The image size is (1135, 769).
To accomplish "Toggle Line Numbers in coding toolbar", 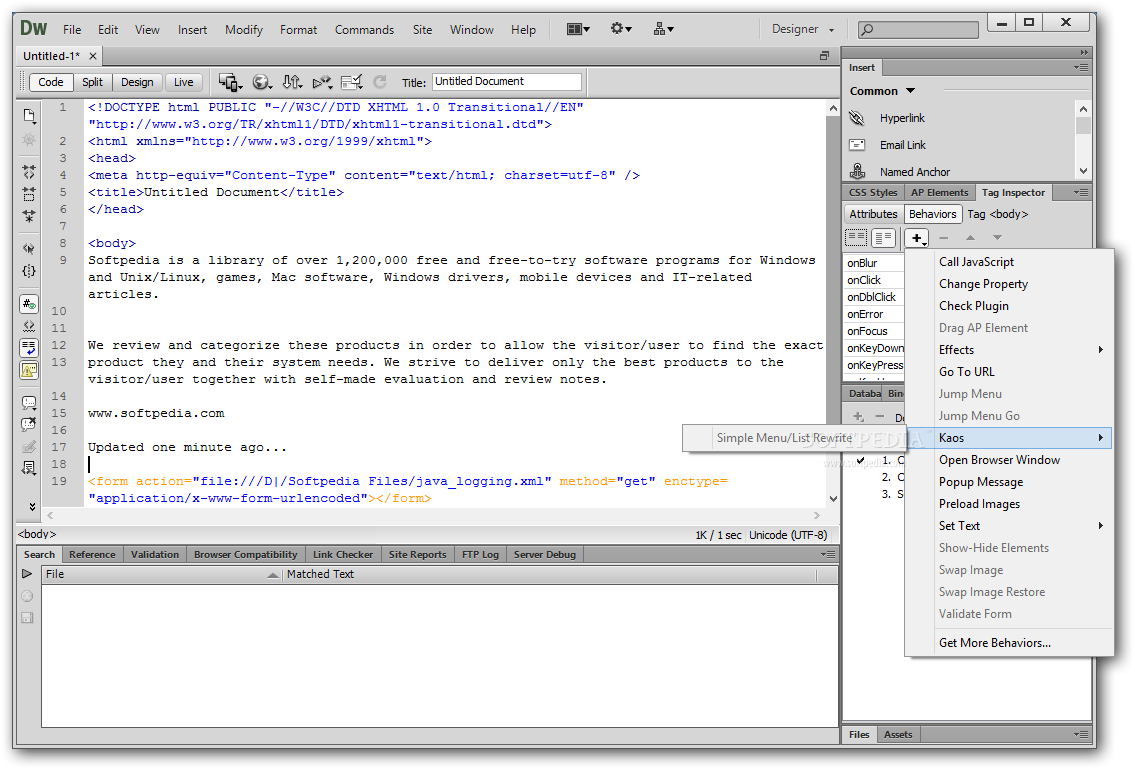I will pos(29,304).
